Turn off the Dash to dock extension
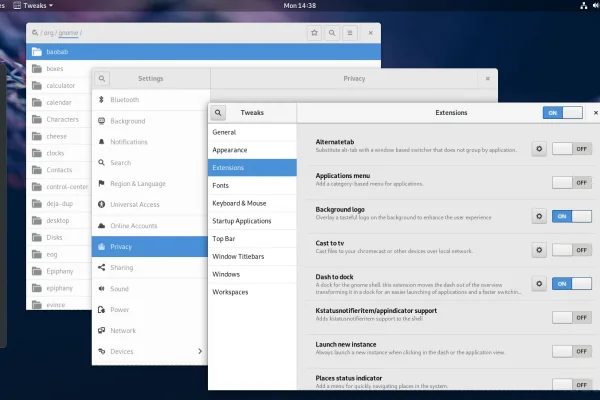600x400 pixels. (x=568, y=284)
